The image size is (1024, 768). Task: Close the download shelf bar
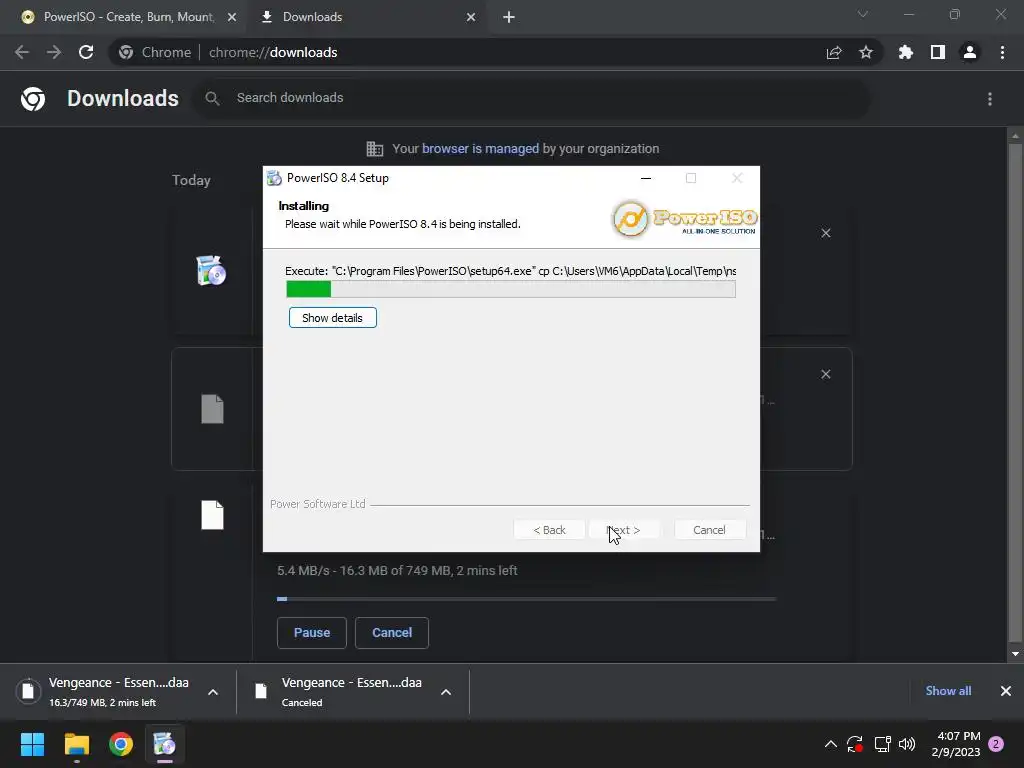click(x=1006, y=691)
